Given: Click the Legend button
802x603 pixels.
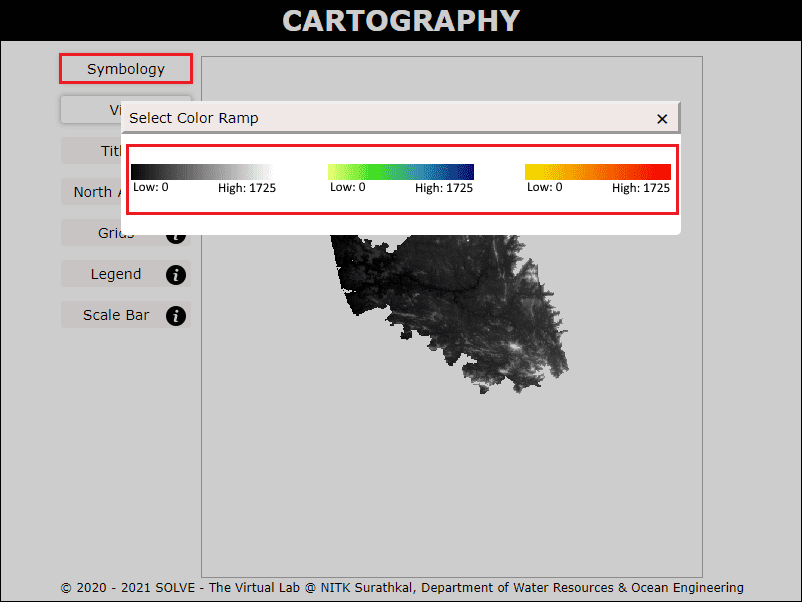Looking at the screenshot, I should pos(115,274).
